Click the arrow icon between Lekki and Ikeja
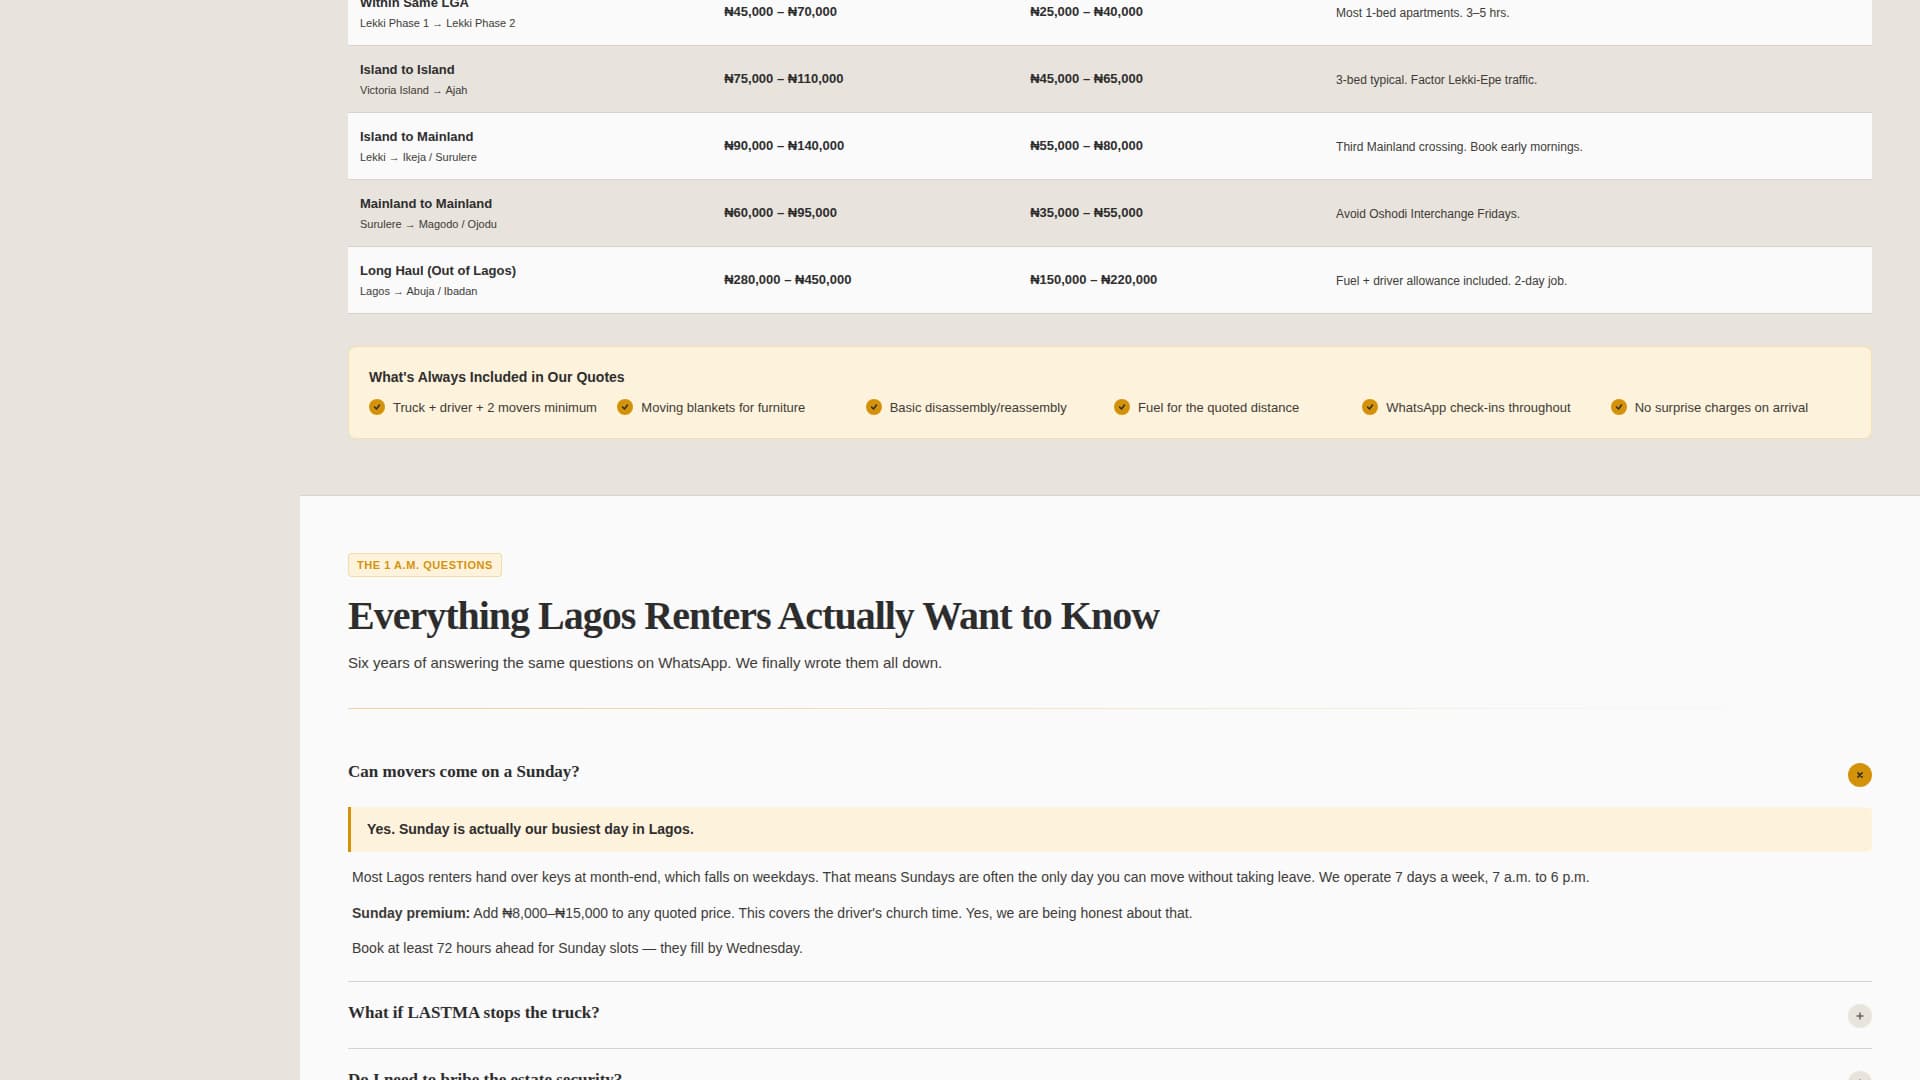The width and height of the screenshot is (1920, 1080). pos(393,157)
